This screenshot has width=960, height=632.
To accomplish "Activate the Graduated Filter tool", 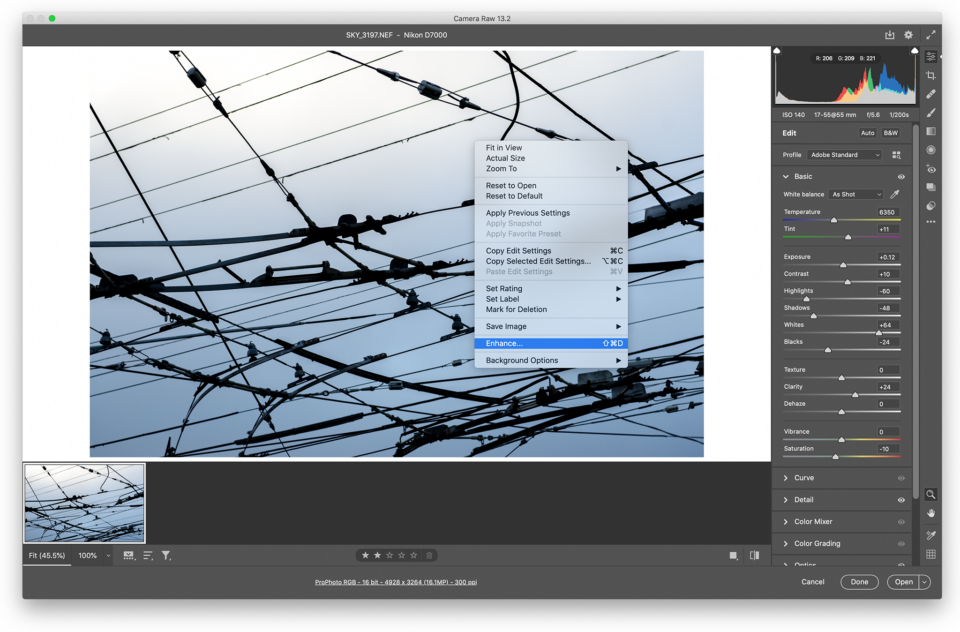I will pos(931,131).
